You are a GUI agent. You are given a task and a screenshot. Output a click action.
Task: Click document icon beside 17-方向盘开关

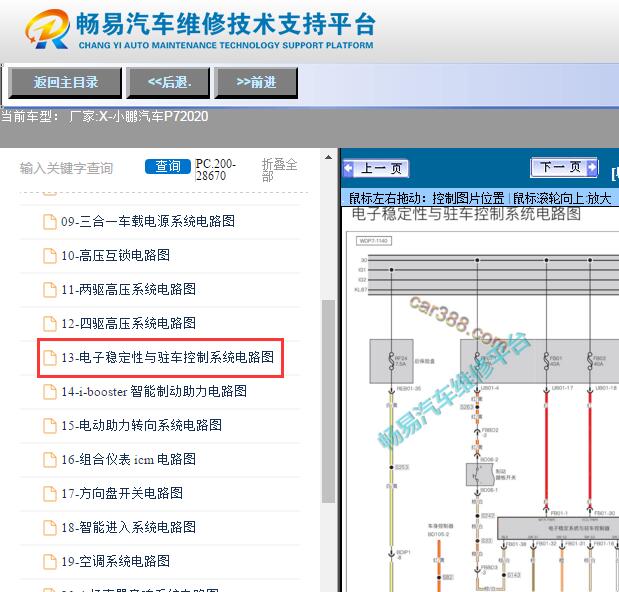[50, 493]
